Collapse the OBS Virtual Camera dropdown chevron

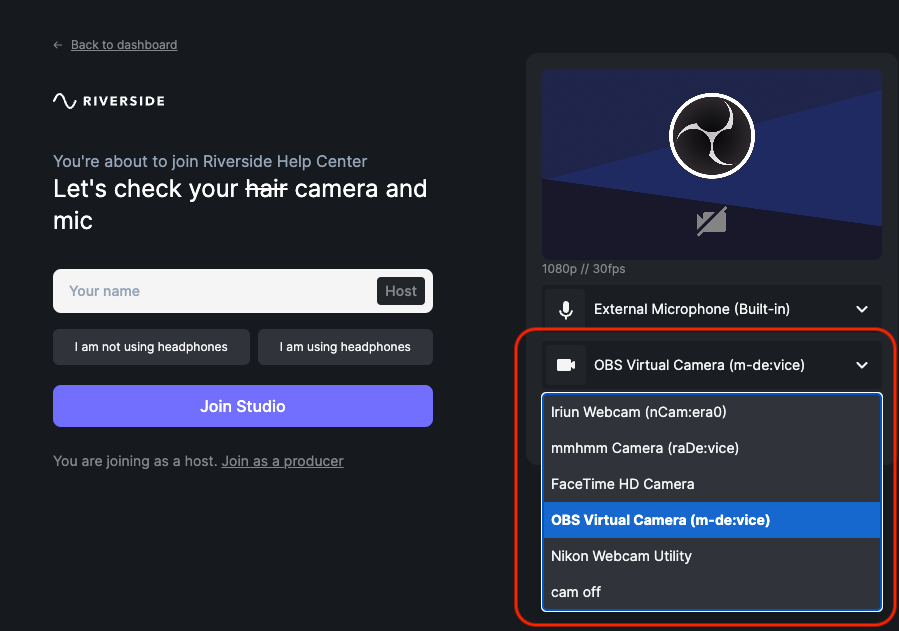862,365
